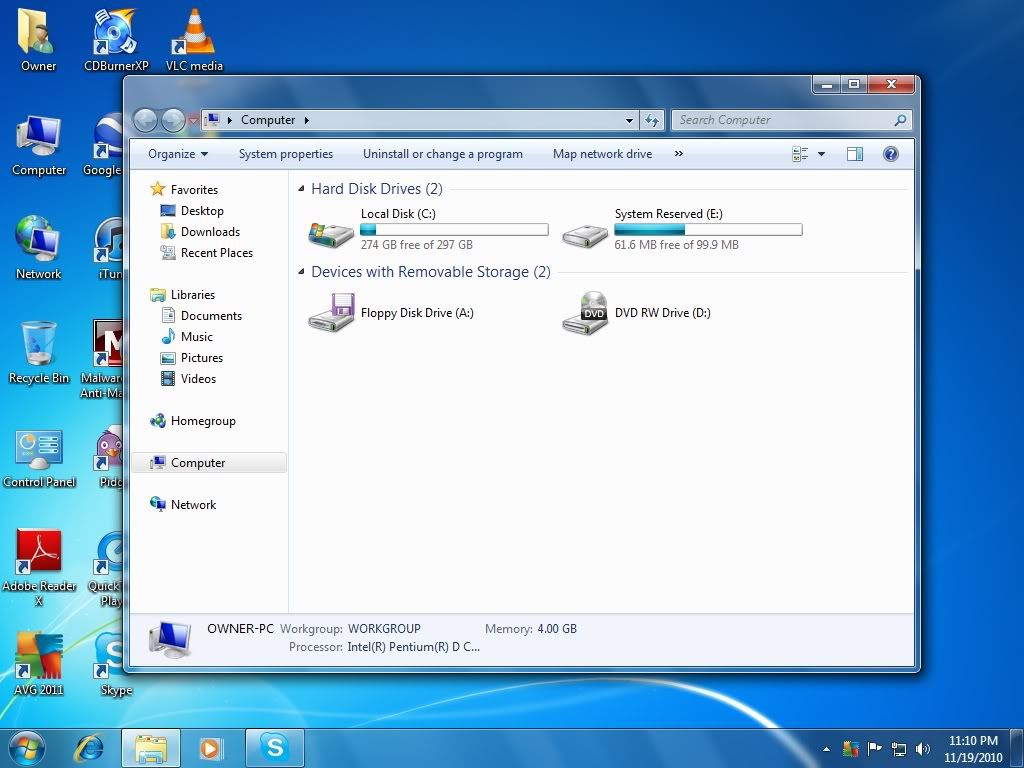The height and width of the screenshot is (768, 1024).
Task: Select the Floppy Disk Drive (A:) icon
Action: tap(331, 312)
